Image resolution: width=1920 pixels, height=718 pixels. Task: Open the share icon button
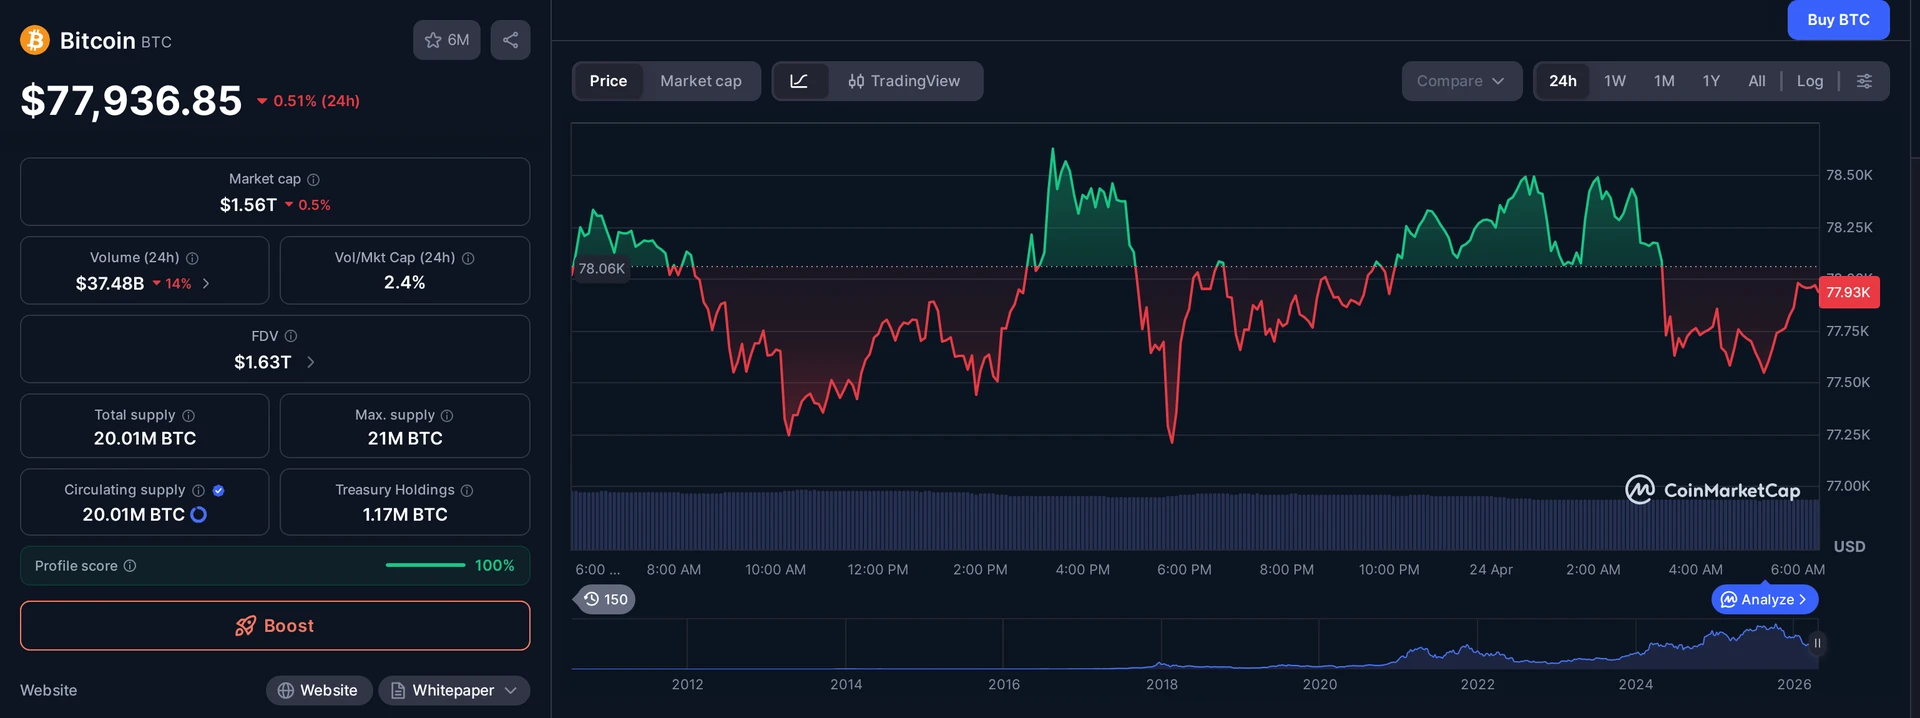tap(510, 40)
